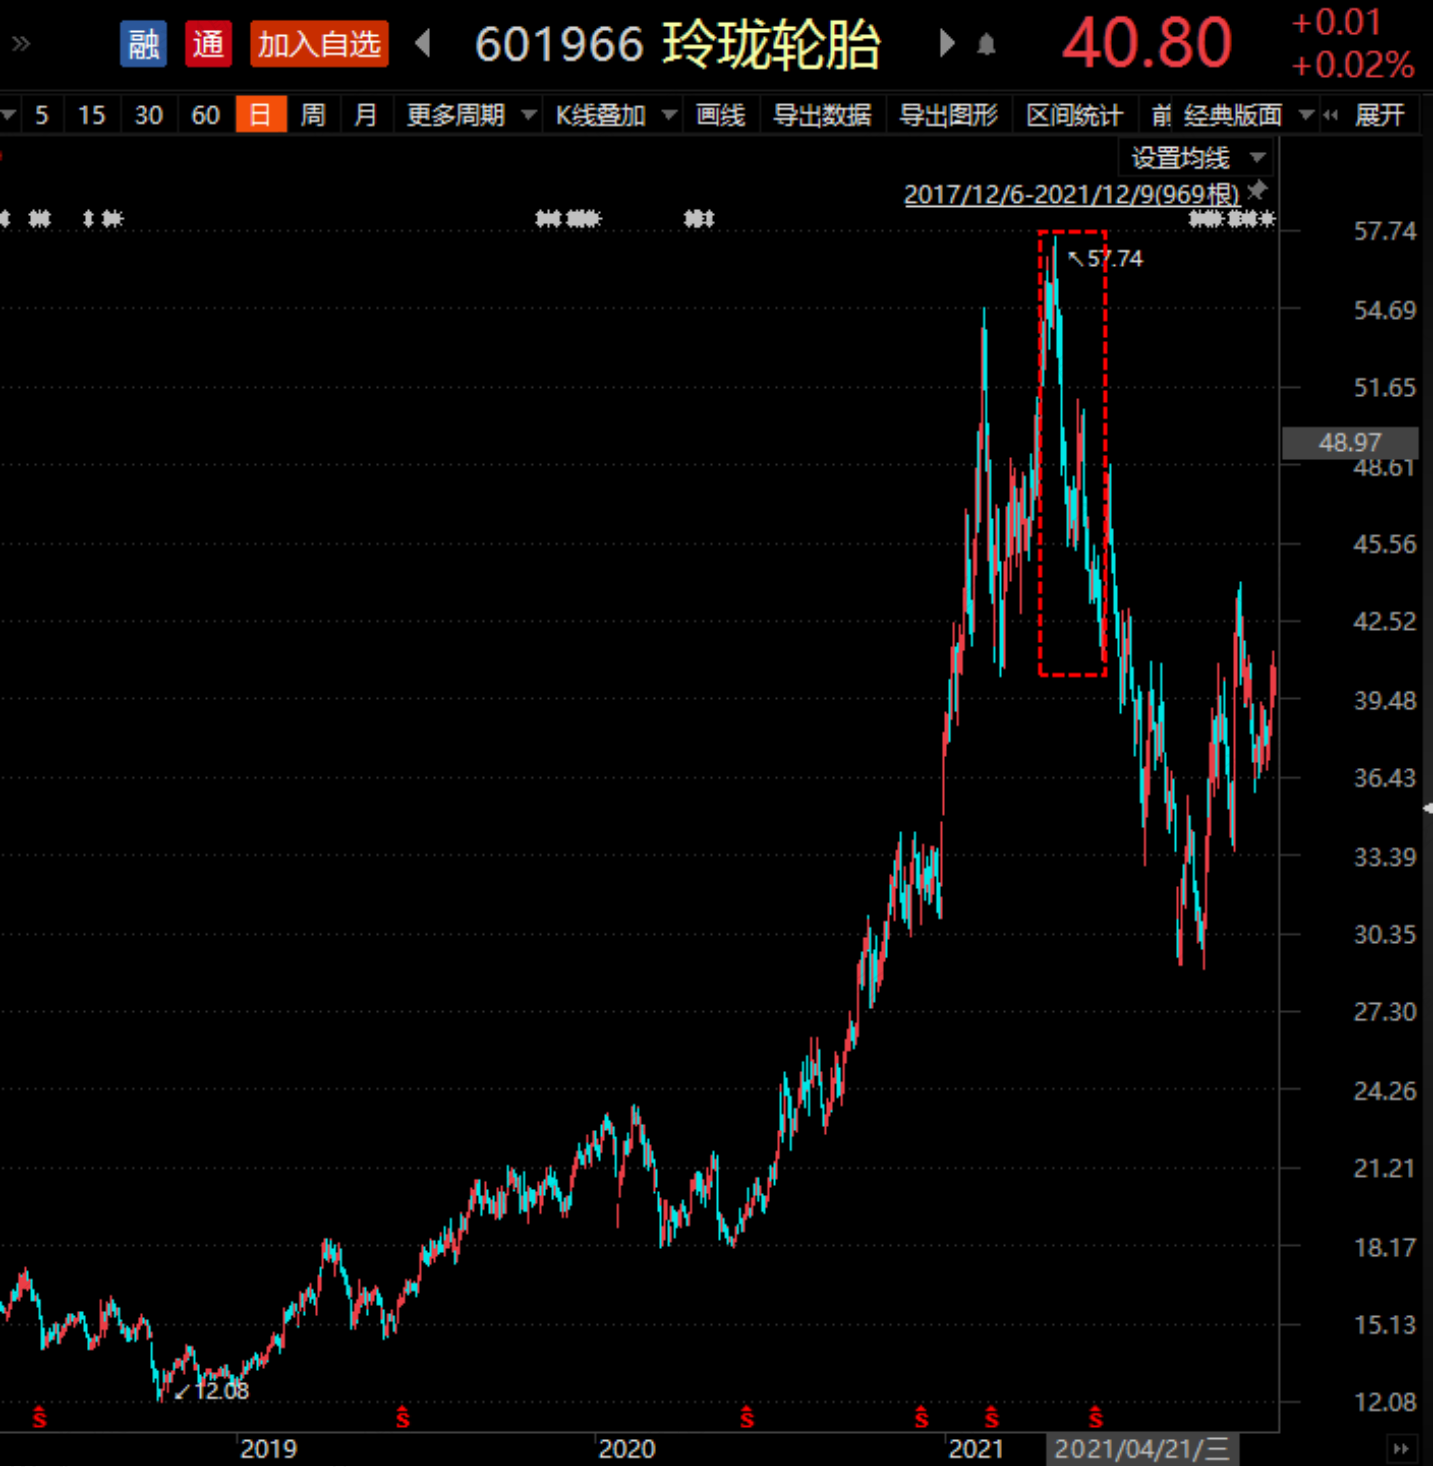Click the red 通 Stock Connect icon
This screenshot has width=1433, height=1467.
(208, 44)
